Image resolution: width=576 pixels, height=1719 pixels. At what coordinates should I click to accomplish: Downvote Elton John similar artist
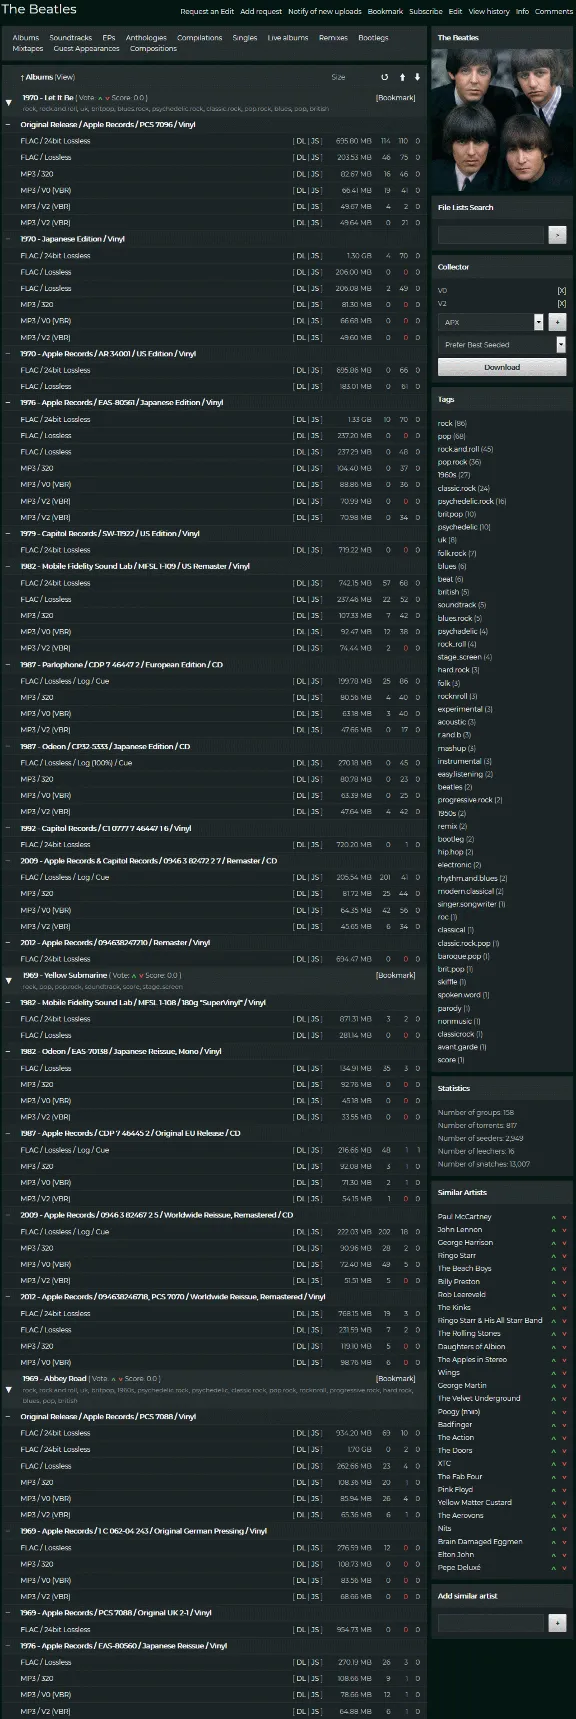point(564,1555)
